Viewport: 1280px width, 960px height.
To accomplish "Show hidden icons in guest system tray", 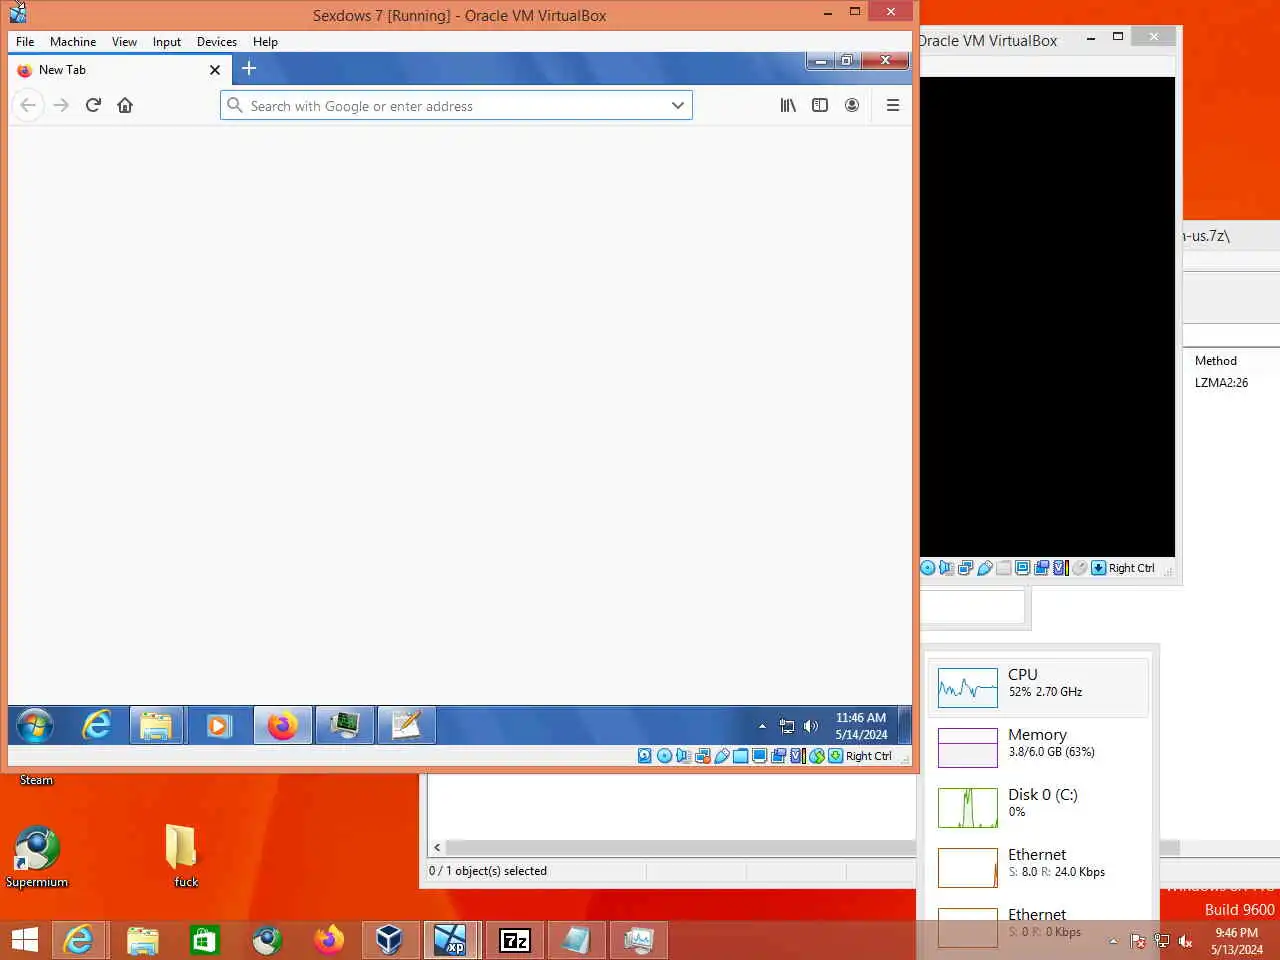I will click(x=762, y=726).
